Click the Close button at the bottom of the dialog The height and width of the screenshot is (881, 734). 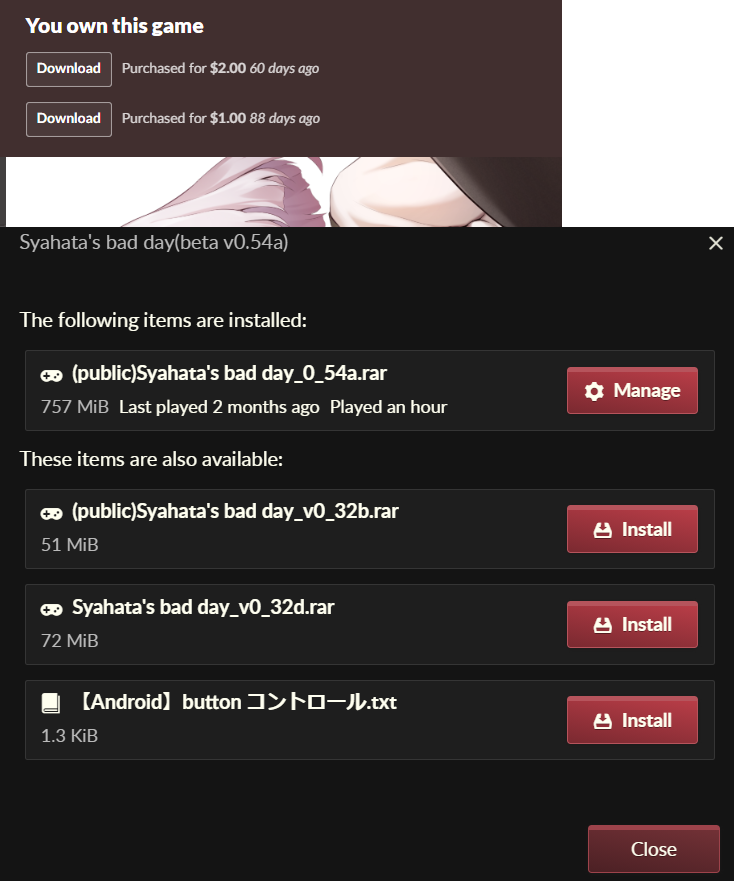pyautogui.click(x=654, y=849)
